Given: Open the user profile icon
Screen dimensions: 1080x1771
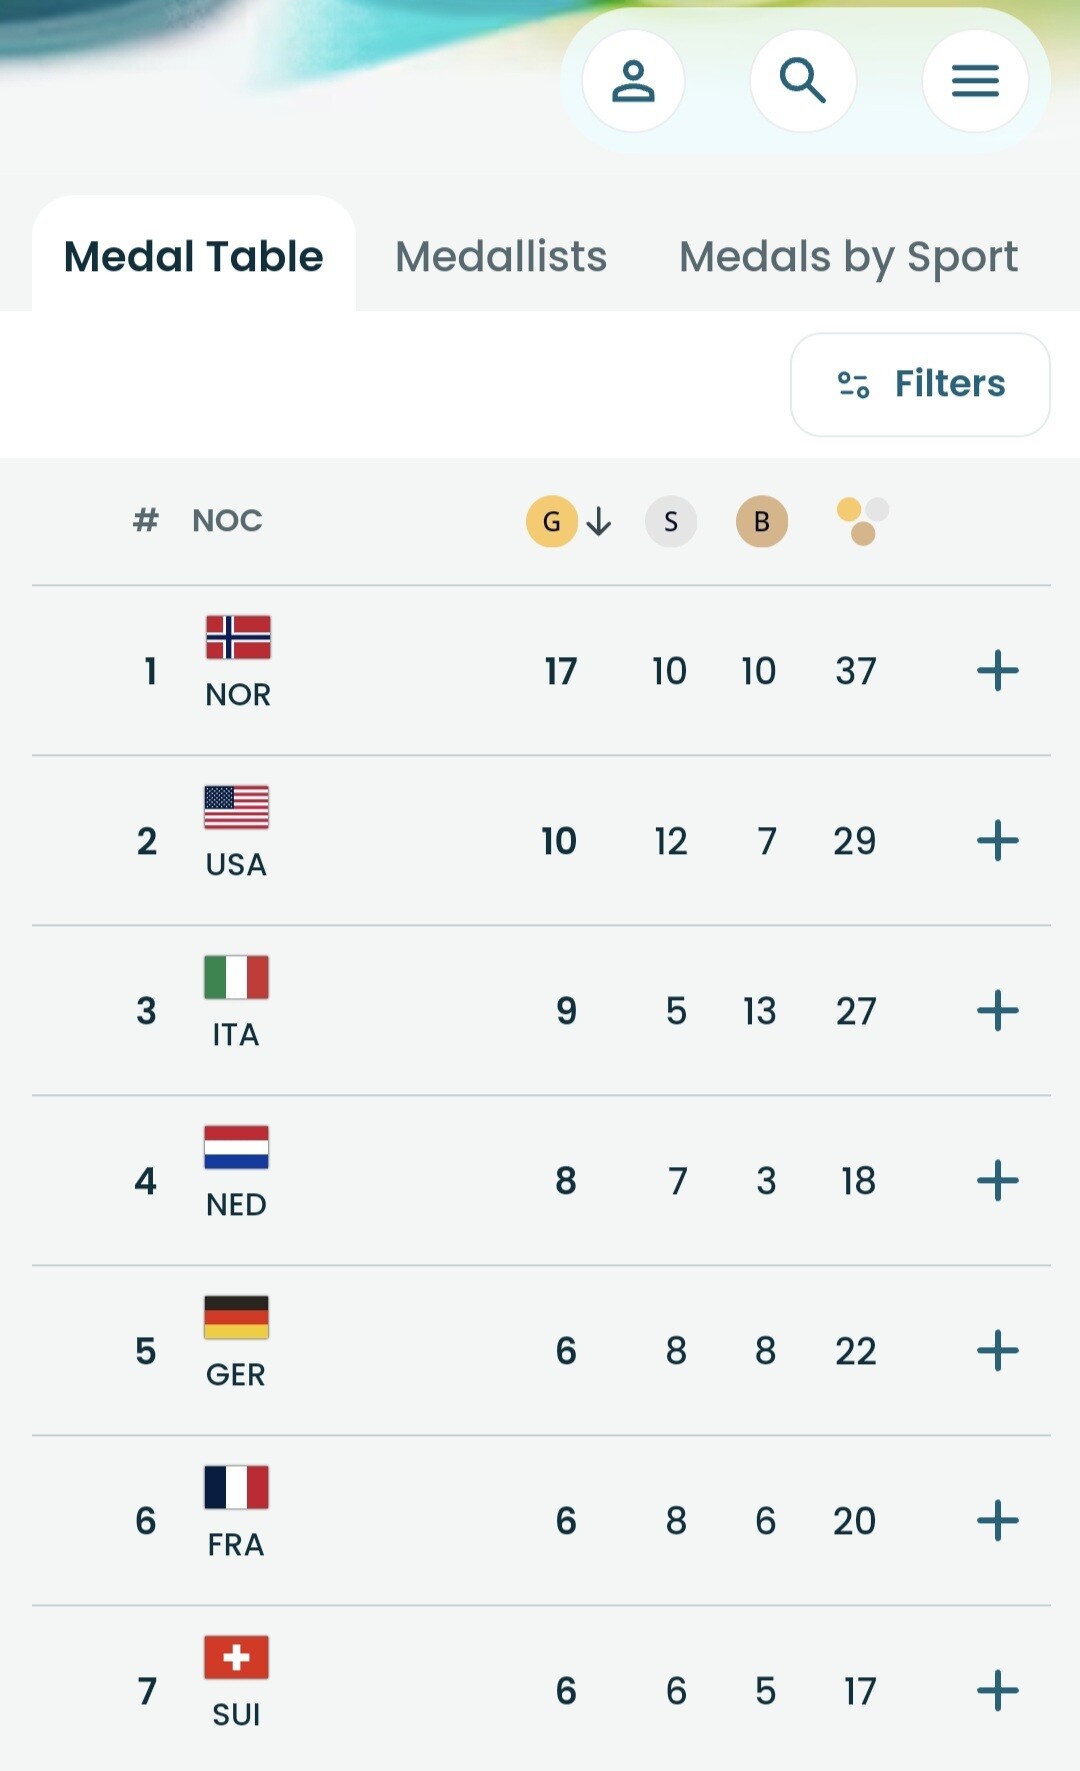Looking at the screenshot, I should [633, 81].
